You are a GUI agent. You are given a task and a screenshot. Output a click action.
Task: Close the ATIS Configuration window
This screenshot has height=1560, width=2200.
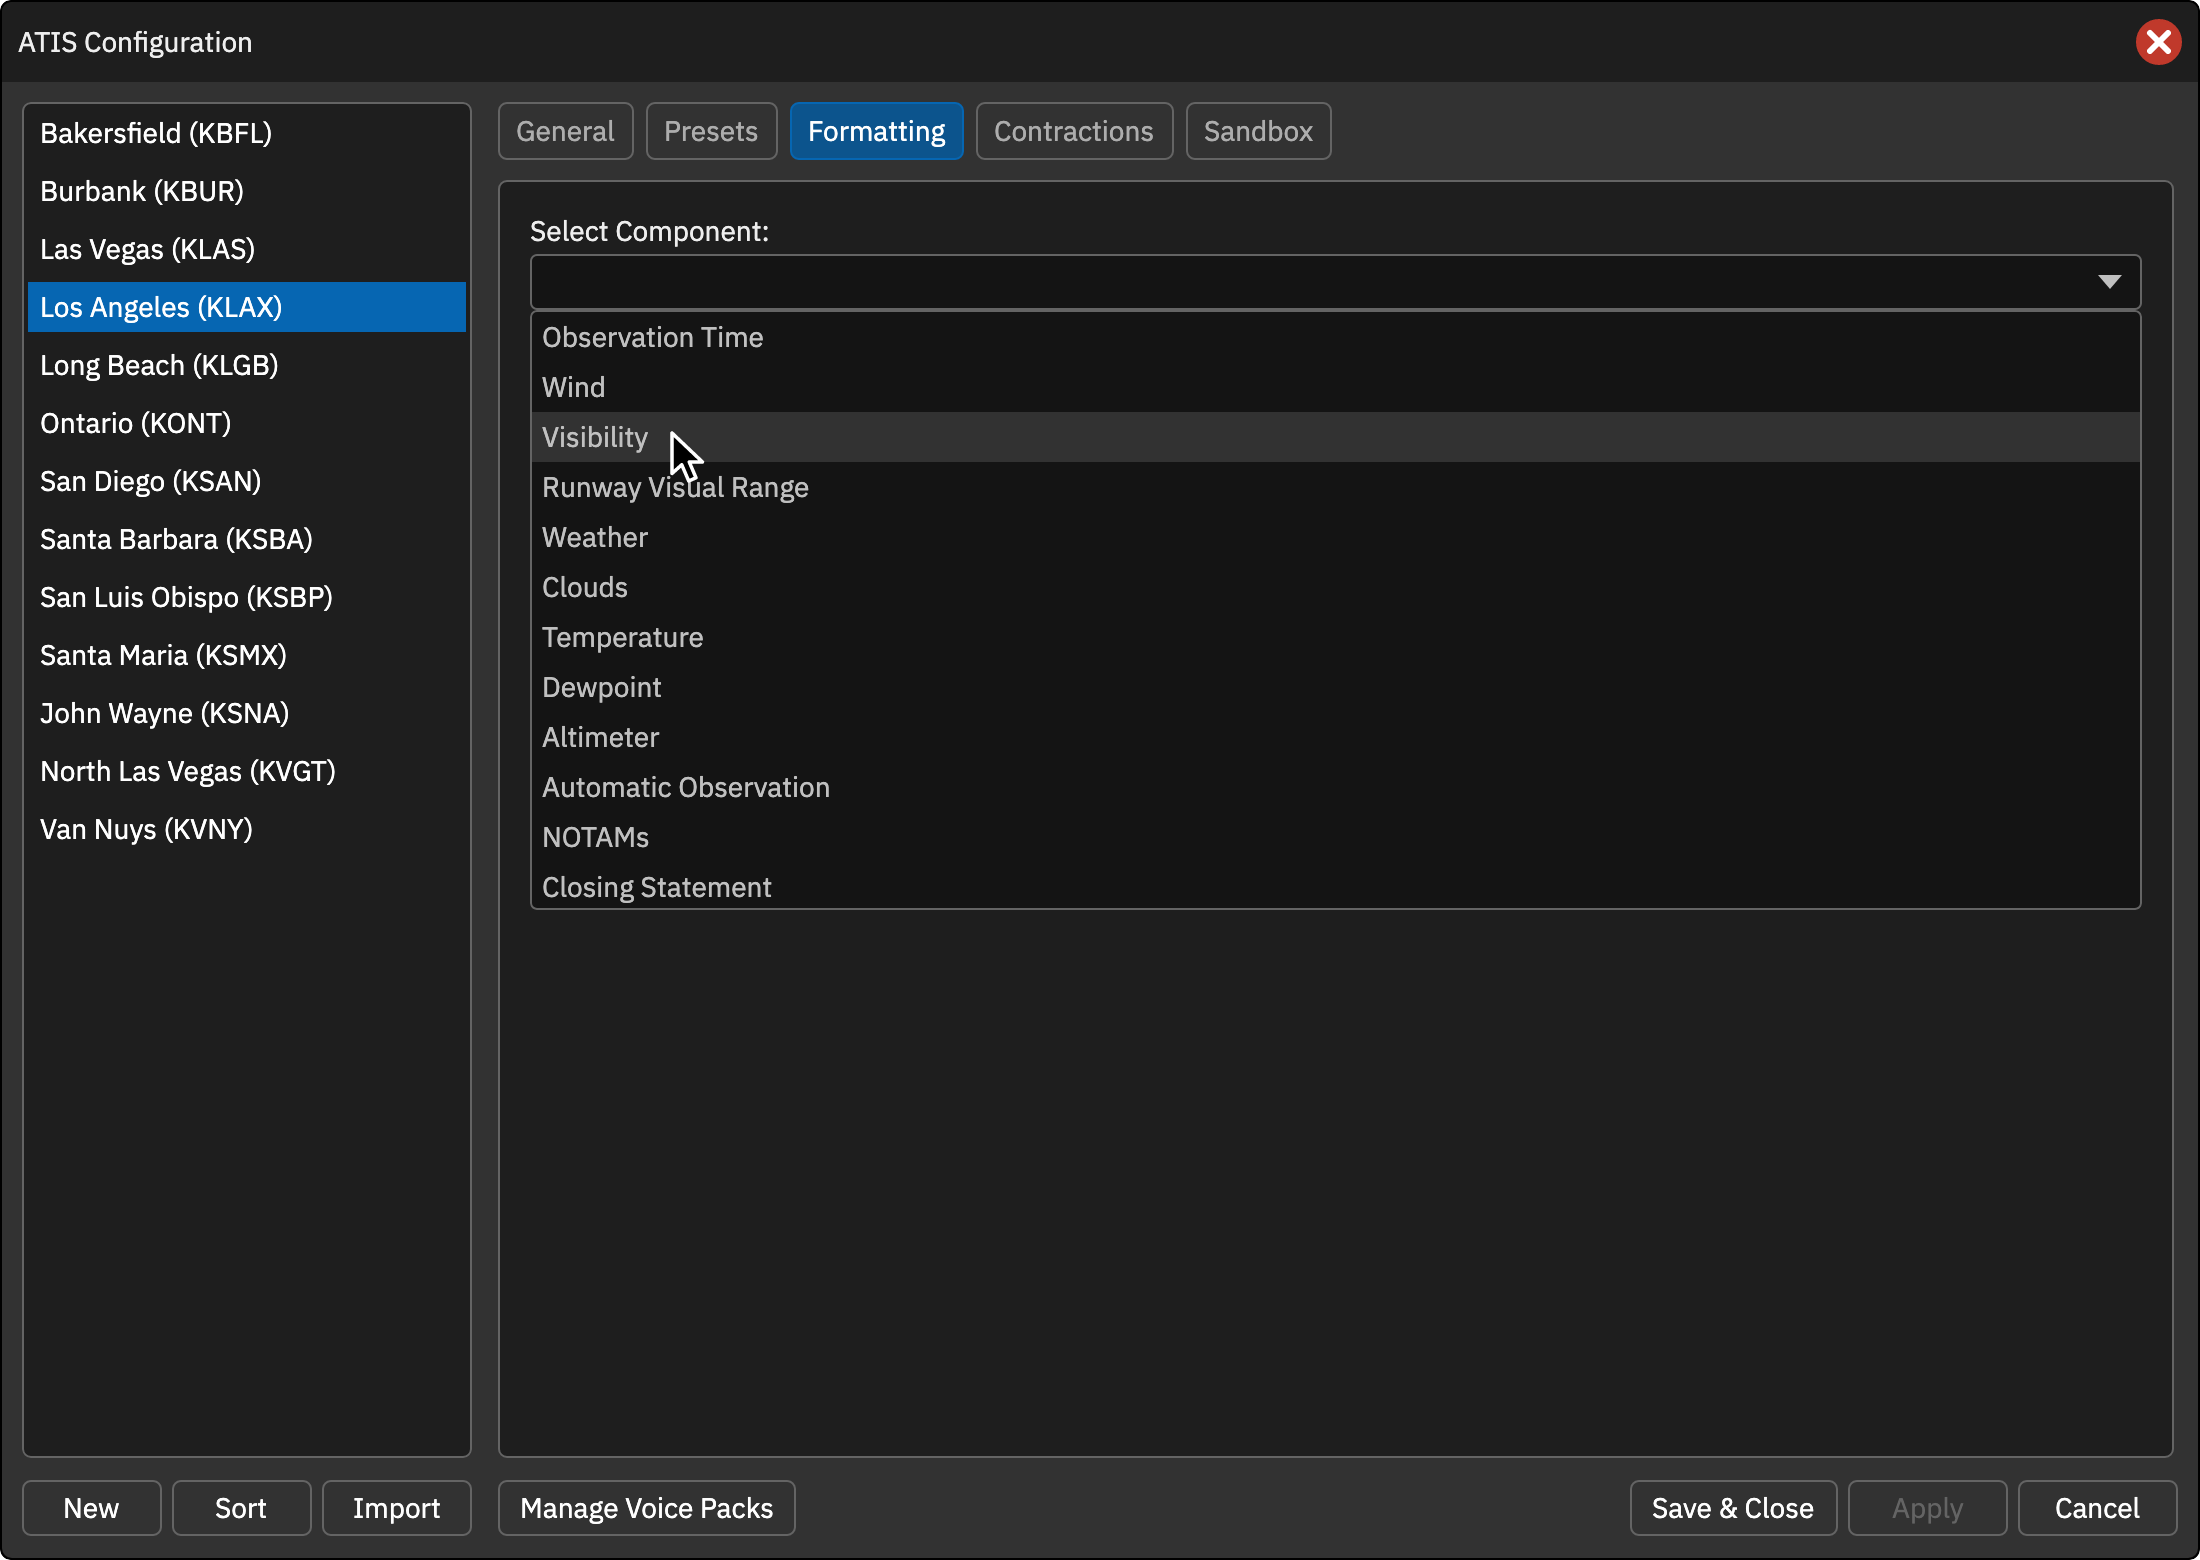click(x=2158, y=42)
